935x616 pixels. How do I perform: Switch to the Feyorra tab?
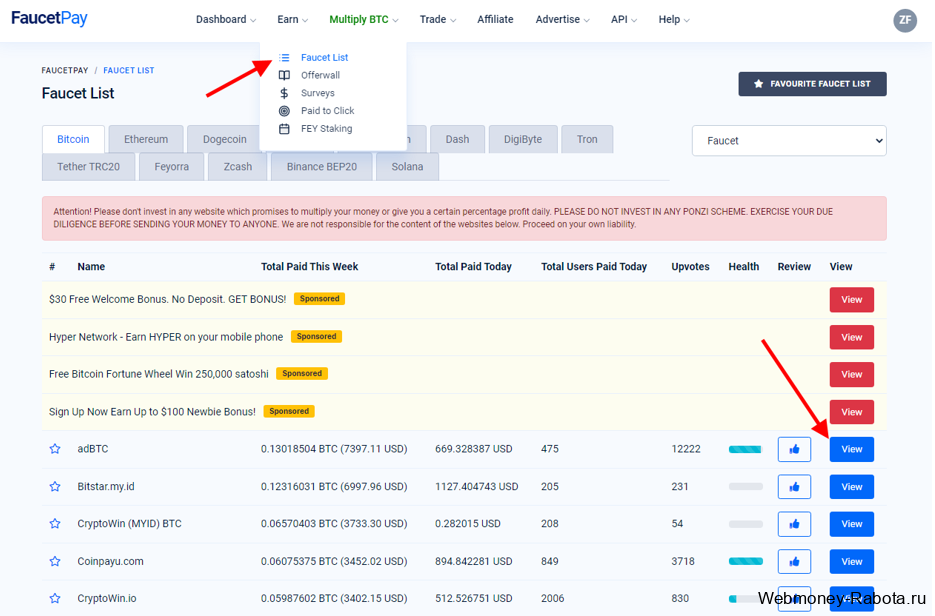pyautogui.click(x=172, y=166)
